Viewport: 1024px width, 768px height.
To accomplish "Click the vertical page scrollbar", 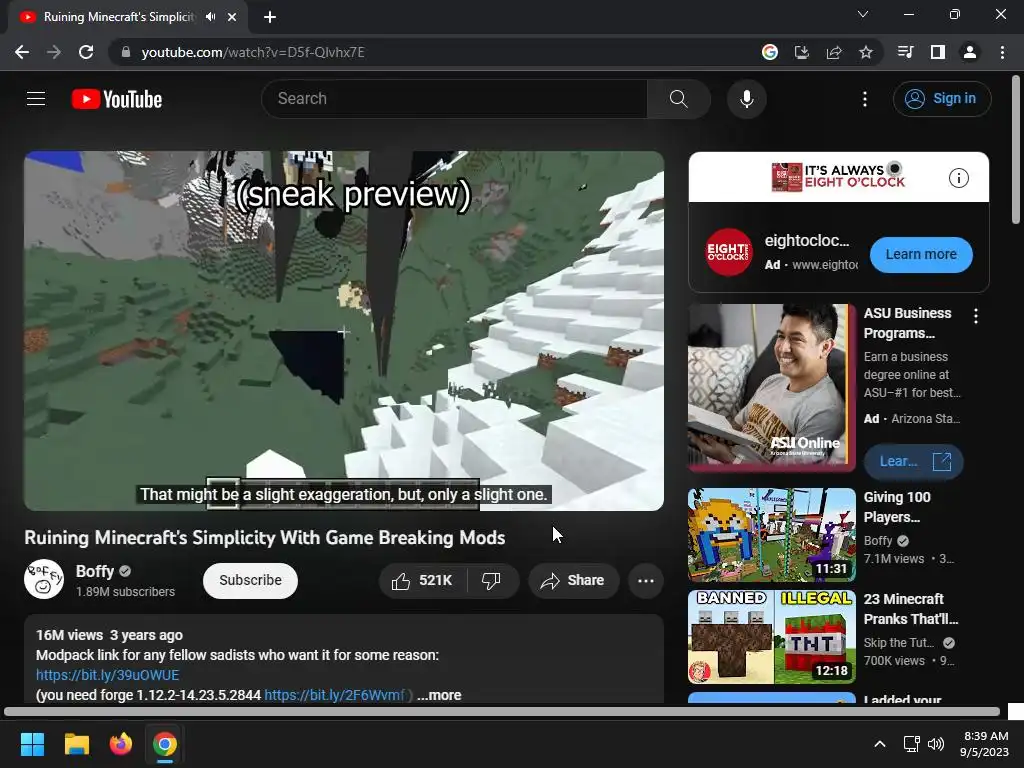I will [x=1016, y=150].
